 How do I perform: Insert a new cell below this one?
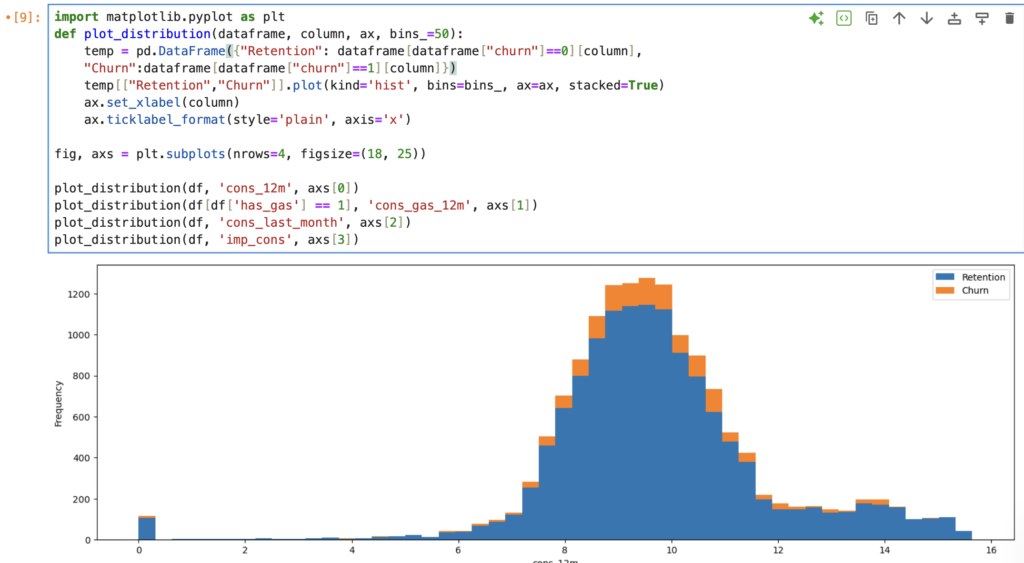click(x=981, y=18)
